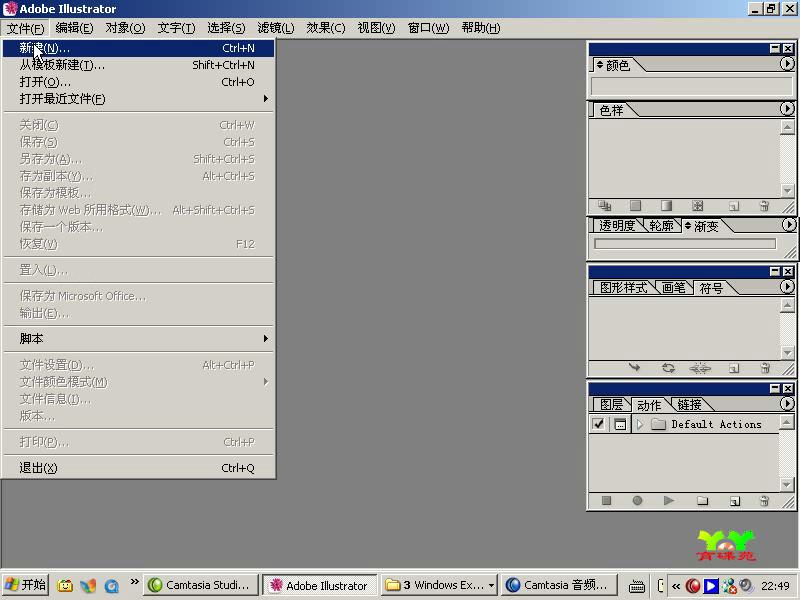This screenshot has height=600, width=800.
Task: Click Stop Recording button in 动作 panel
Action: tap(606, 501)
